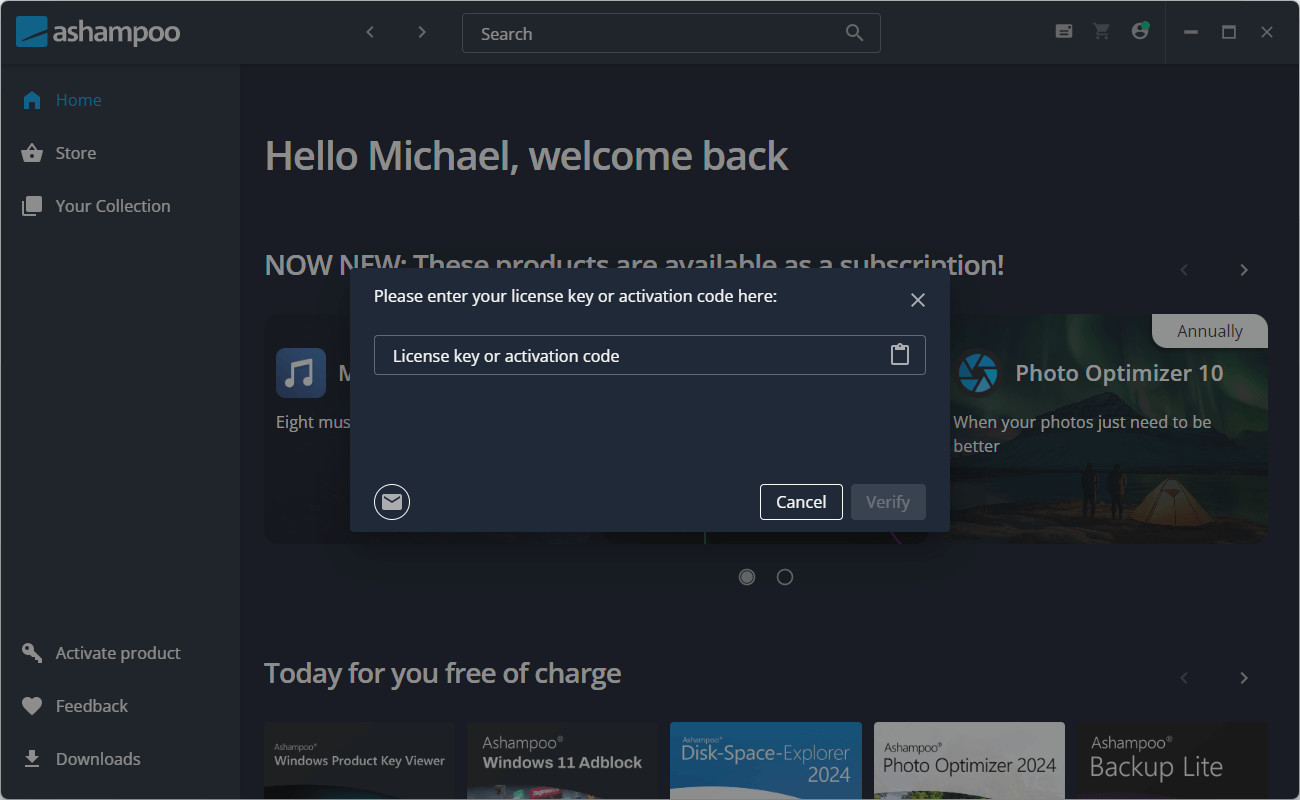This screenshot has height=800, width=1300.
Task: Open the news card icon in header
Action: (x=1064, y=32)
